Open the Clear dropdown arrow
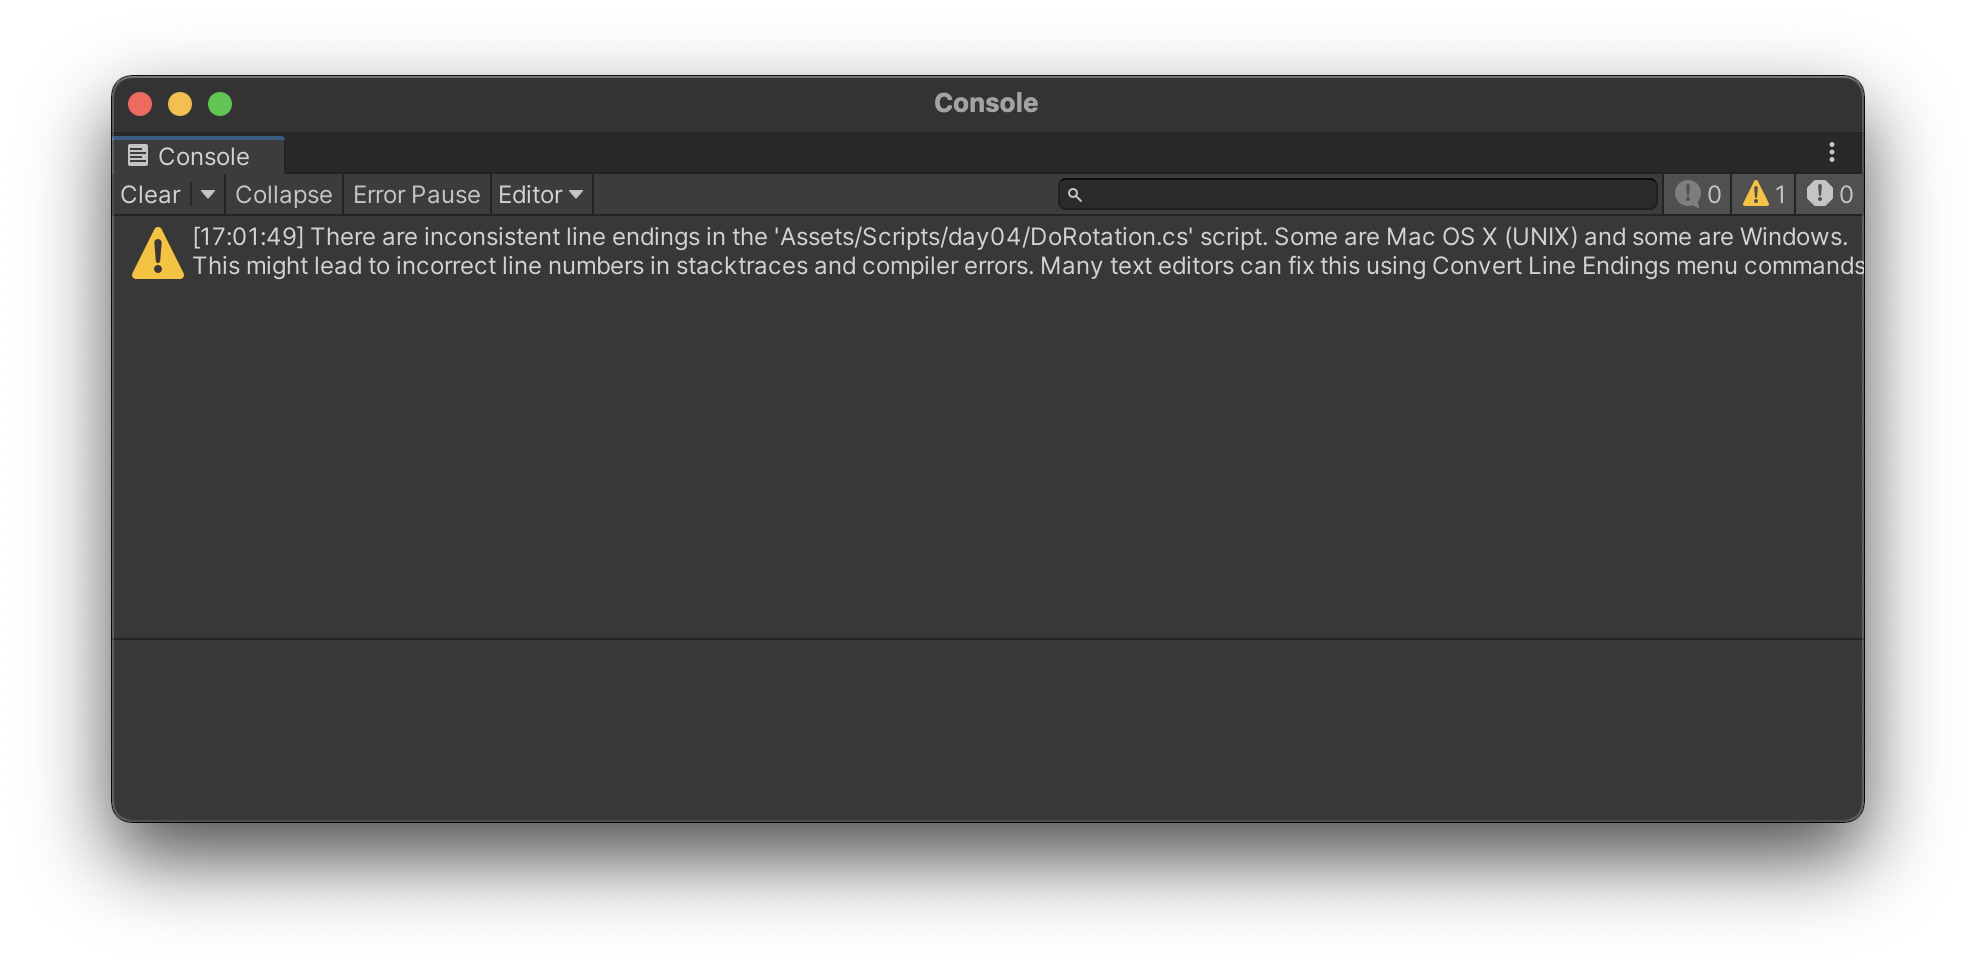The height and width of the screenshot is (970, 1976). point(208,194)
